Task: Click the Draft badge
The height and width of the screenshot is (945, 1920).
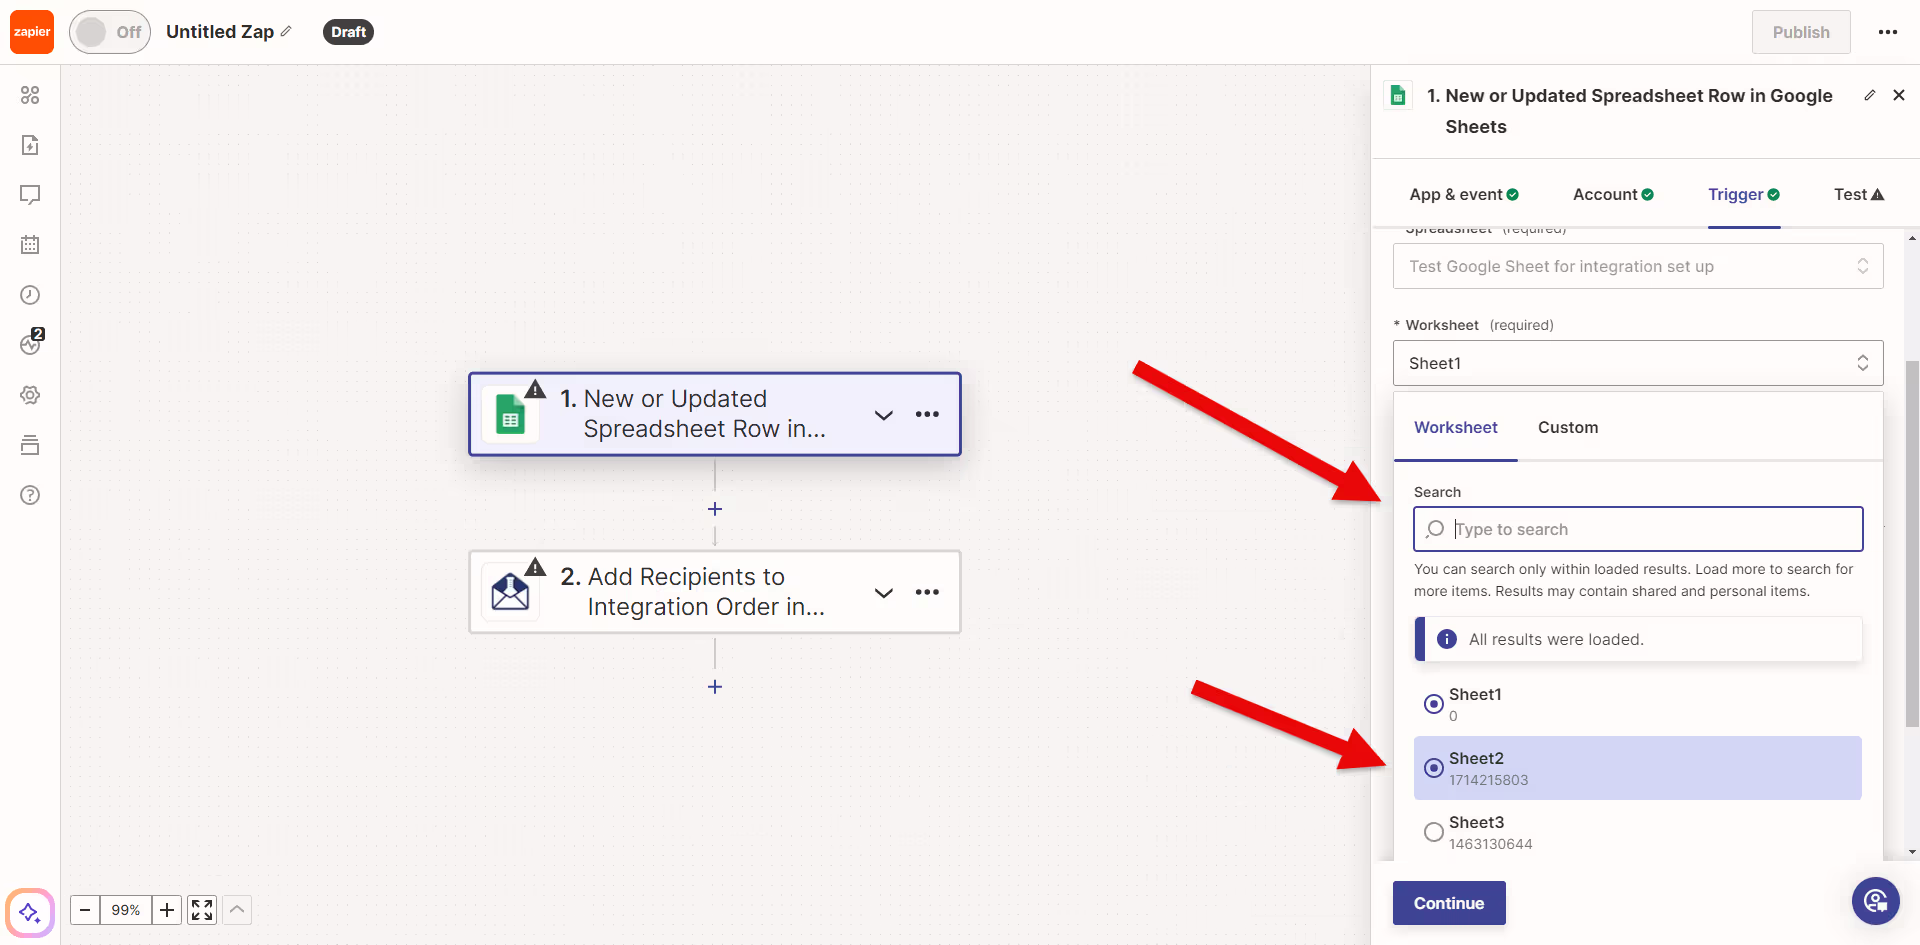Action: click(348, 32)
